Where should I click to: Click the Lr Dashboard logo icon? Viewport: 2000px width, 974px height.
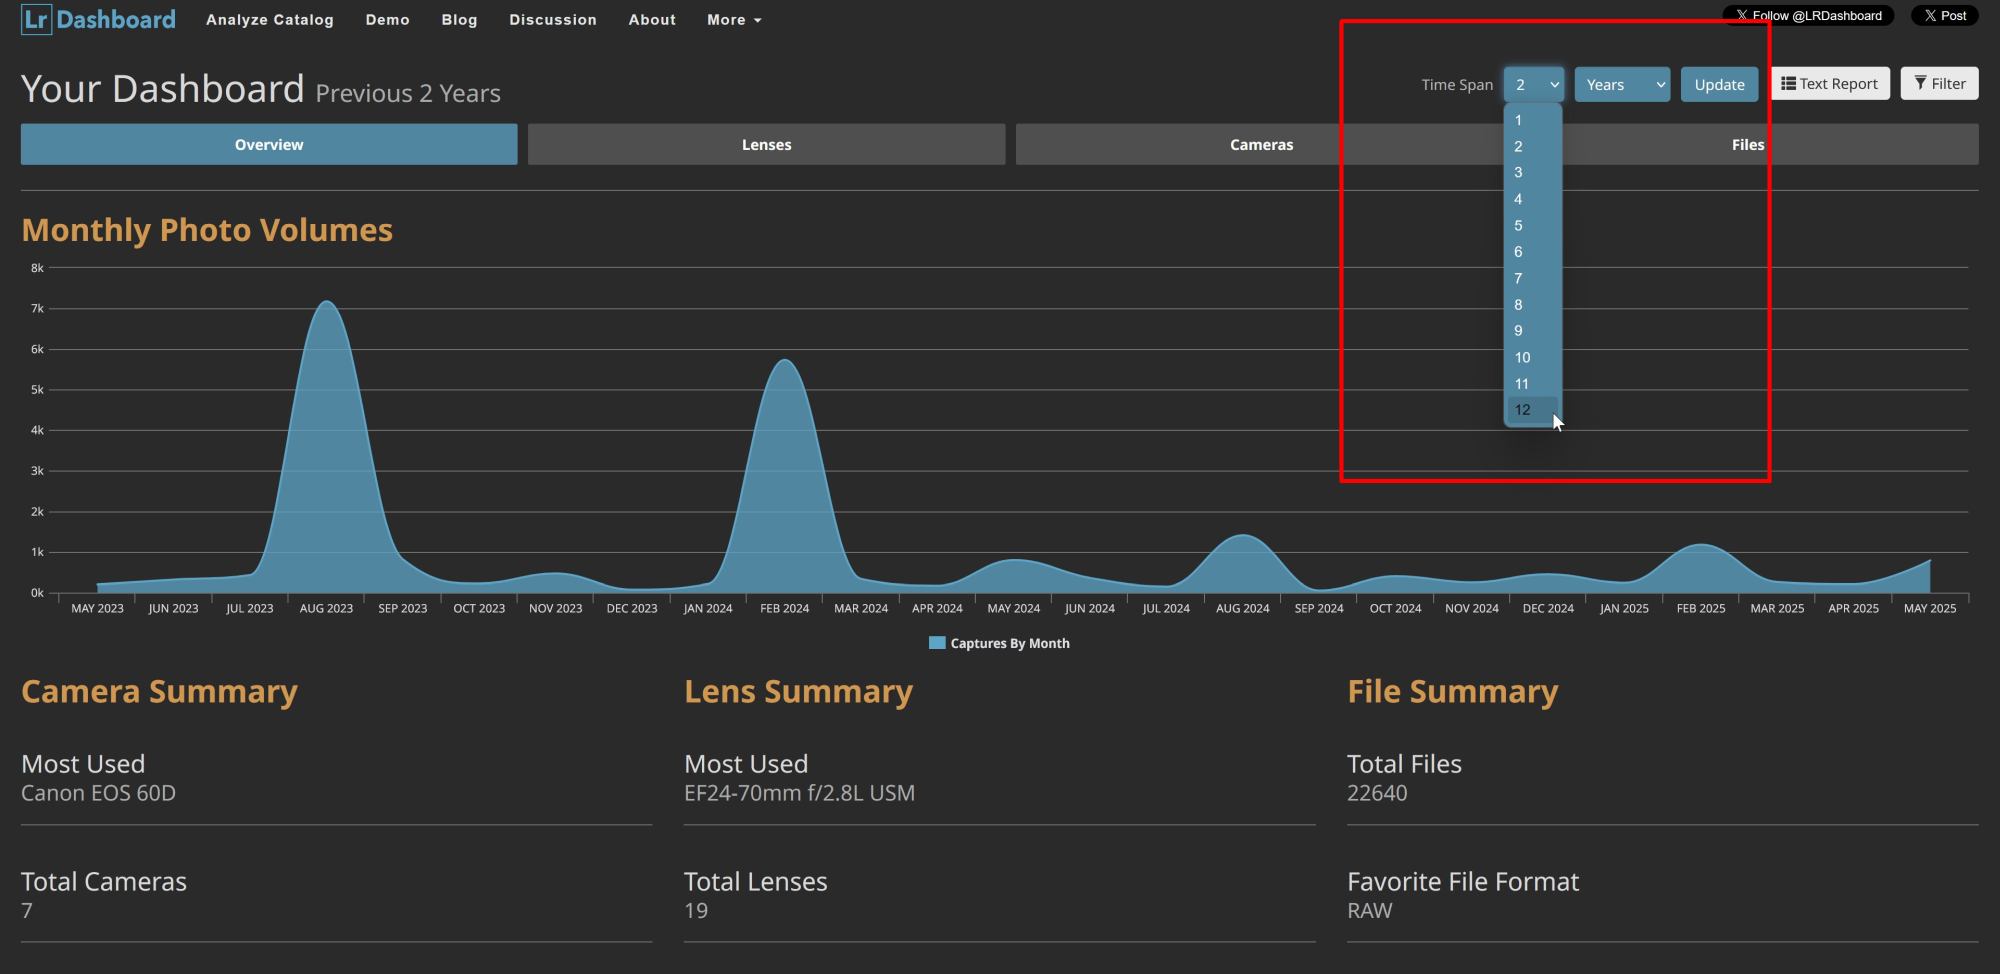(x=36, y=20)
